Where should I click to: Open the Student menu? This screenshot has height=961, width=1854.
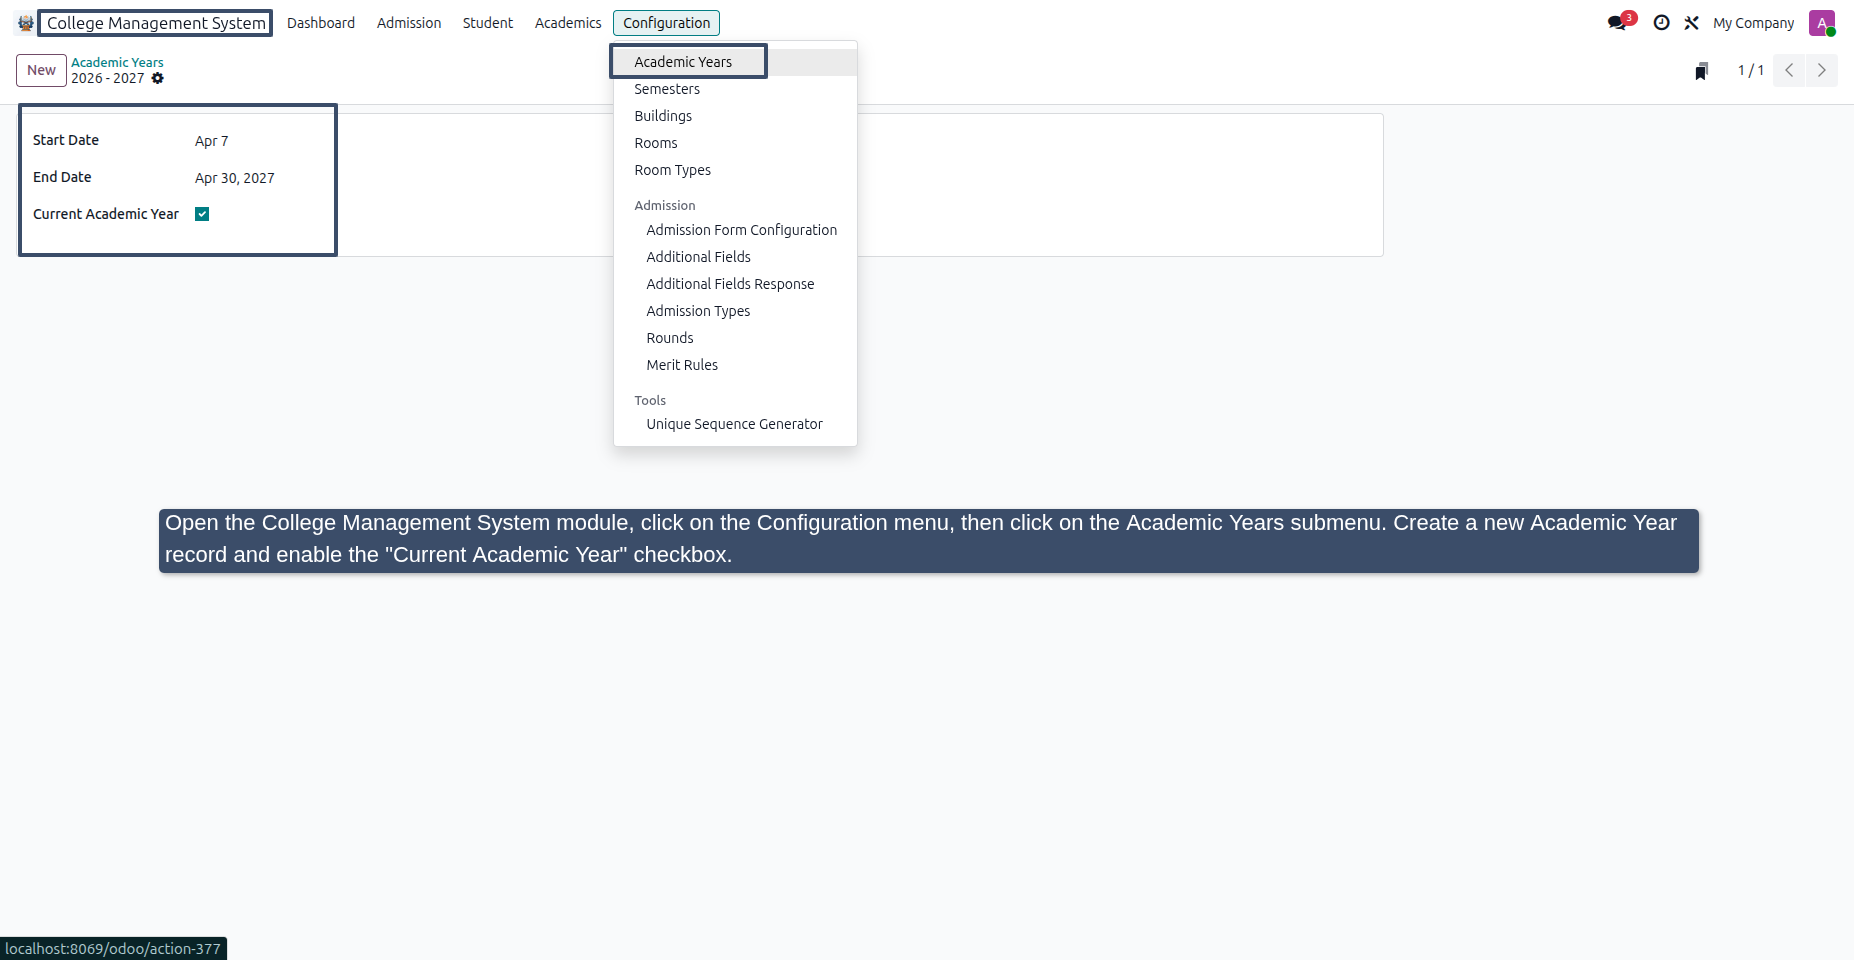tap(488, 23)
